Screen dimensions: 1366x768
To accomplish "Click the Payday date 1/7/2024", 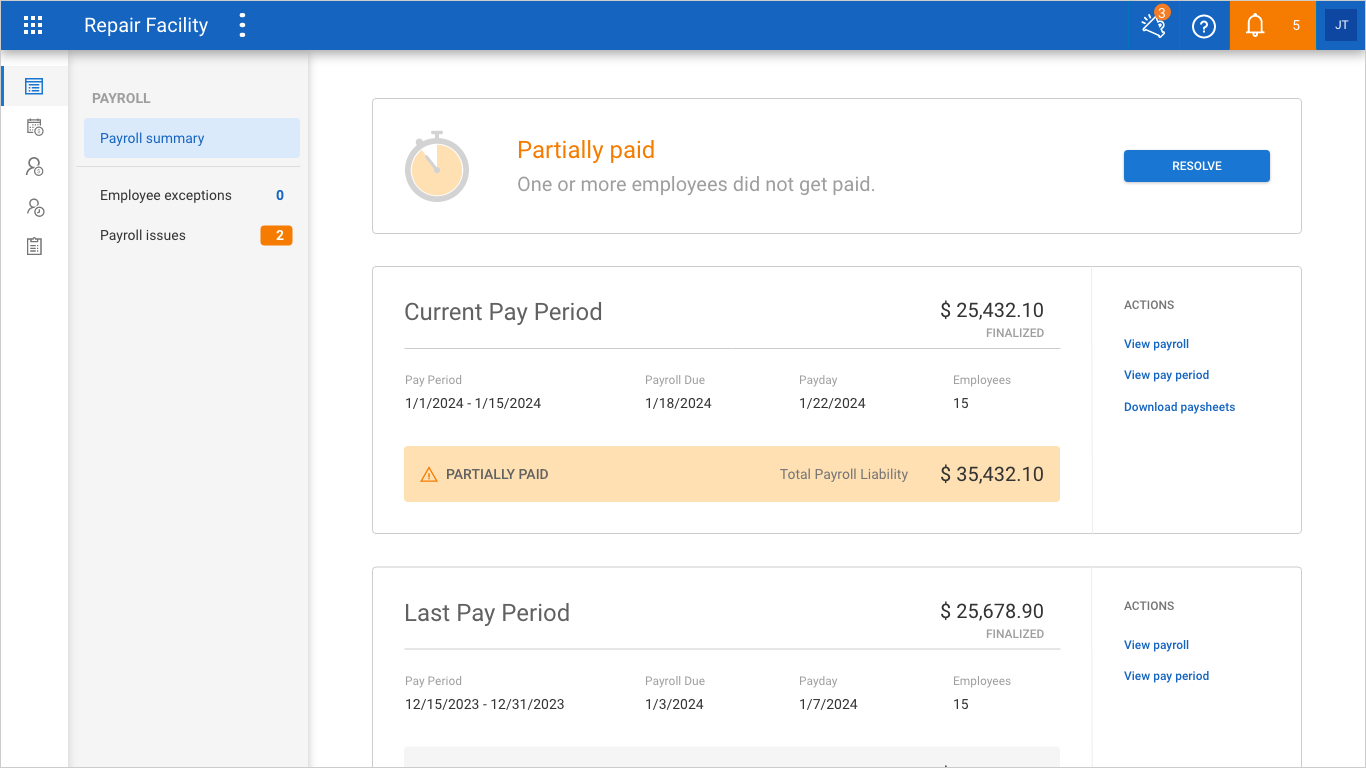I will coord(828,705).
